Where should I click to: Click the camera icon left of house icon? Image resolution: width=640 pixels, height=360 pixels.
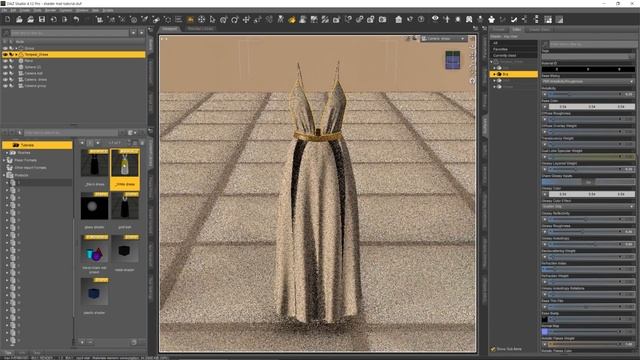[x=382, y=19]
